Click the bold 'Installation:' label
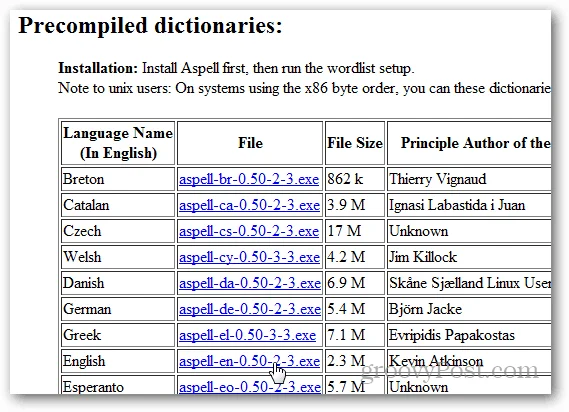 click(x=98, y=68)
